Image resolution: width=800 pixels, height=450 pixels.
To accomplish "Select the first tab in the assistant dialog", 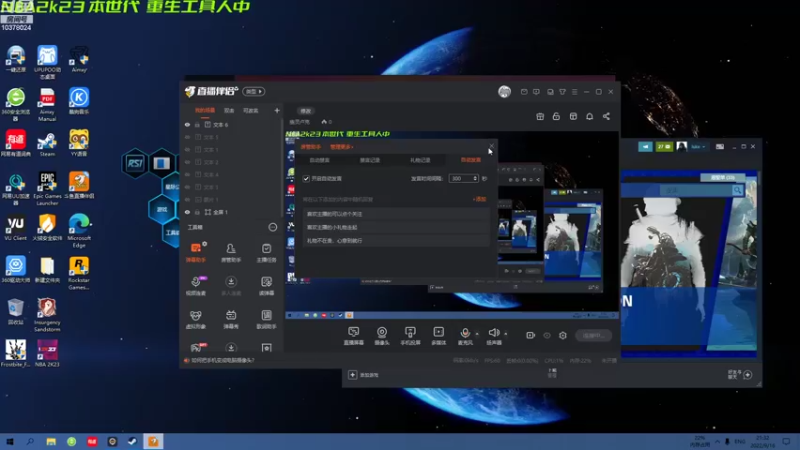I will [x=319, y=160].
